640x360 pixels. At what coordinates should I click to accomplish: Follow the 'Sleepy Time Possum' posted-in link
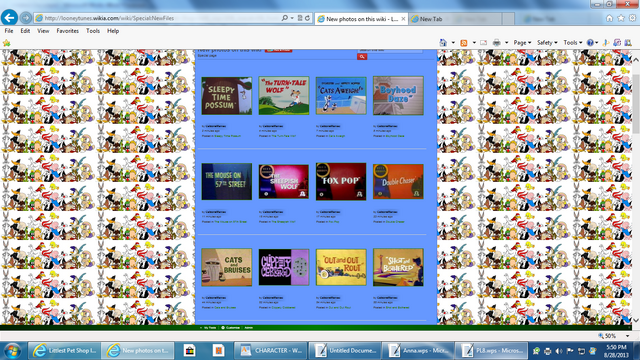(x=227, y=136)
